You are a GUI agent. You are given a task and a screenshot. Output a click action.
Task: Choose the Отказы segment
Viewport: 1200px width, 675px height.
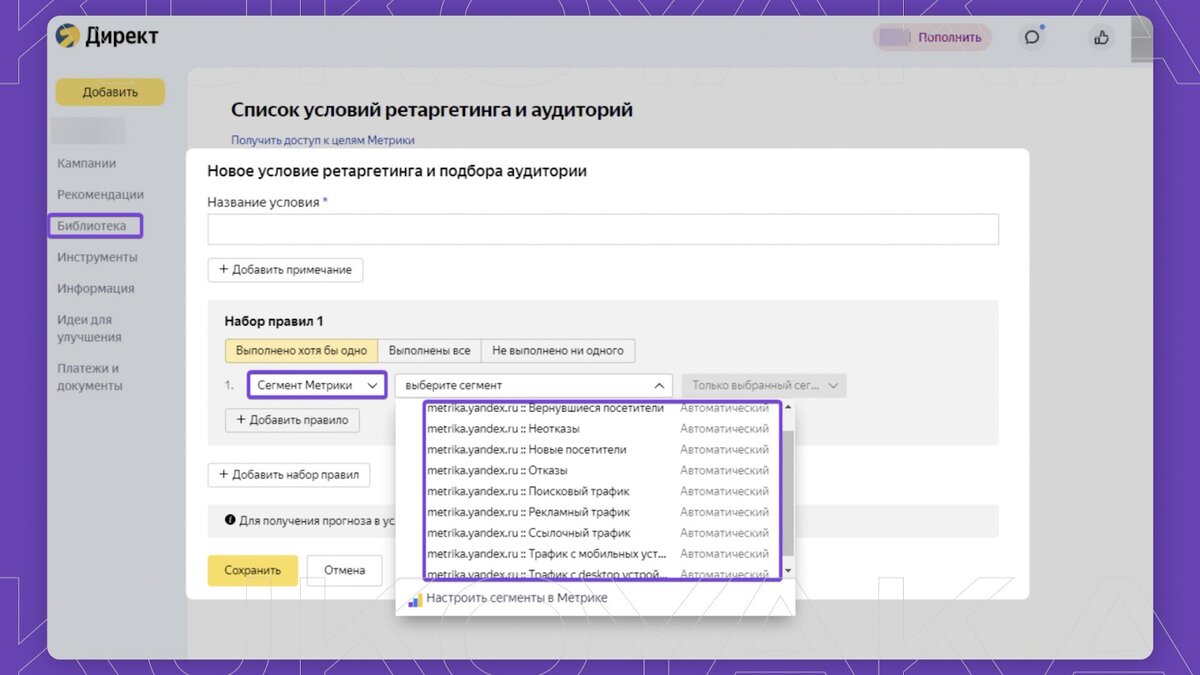(600, 471)
